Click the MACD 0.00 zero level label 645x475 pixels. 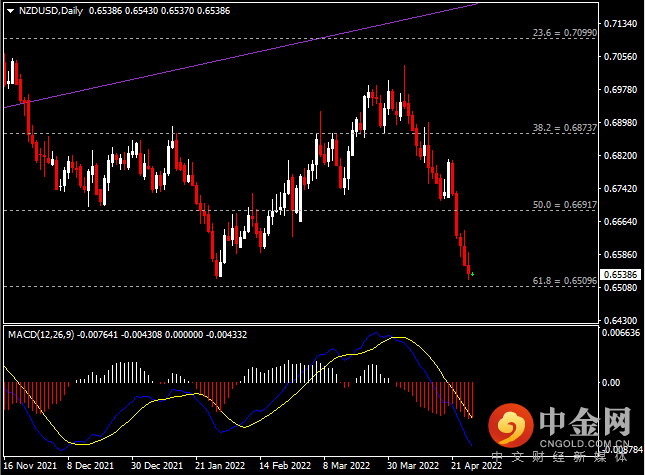tap(611, 382)
